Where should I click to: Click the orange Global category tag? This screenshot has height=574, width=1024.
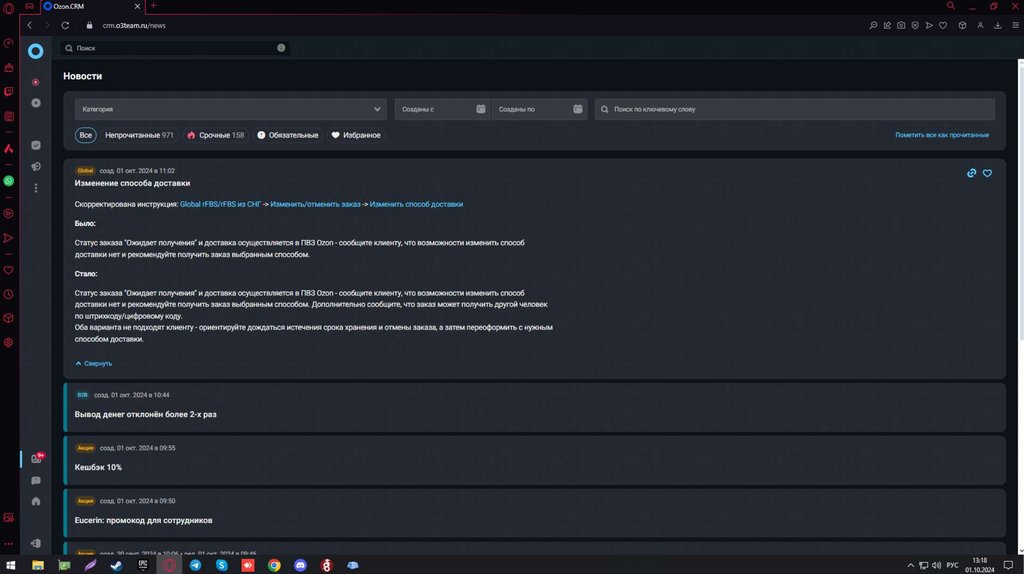85,170
